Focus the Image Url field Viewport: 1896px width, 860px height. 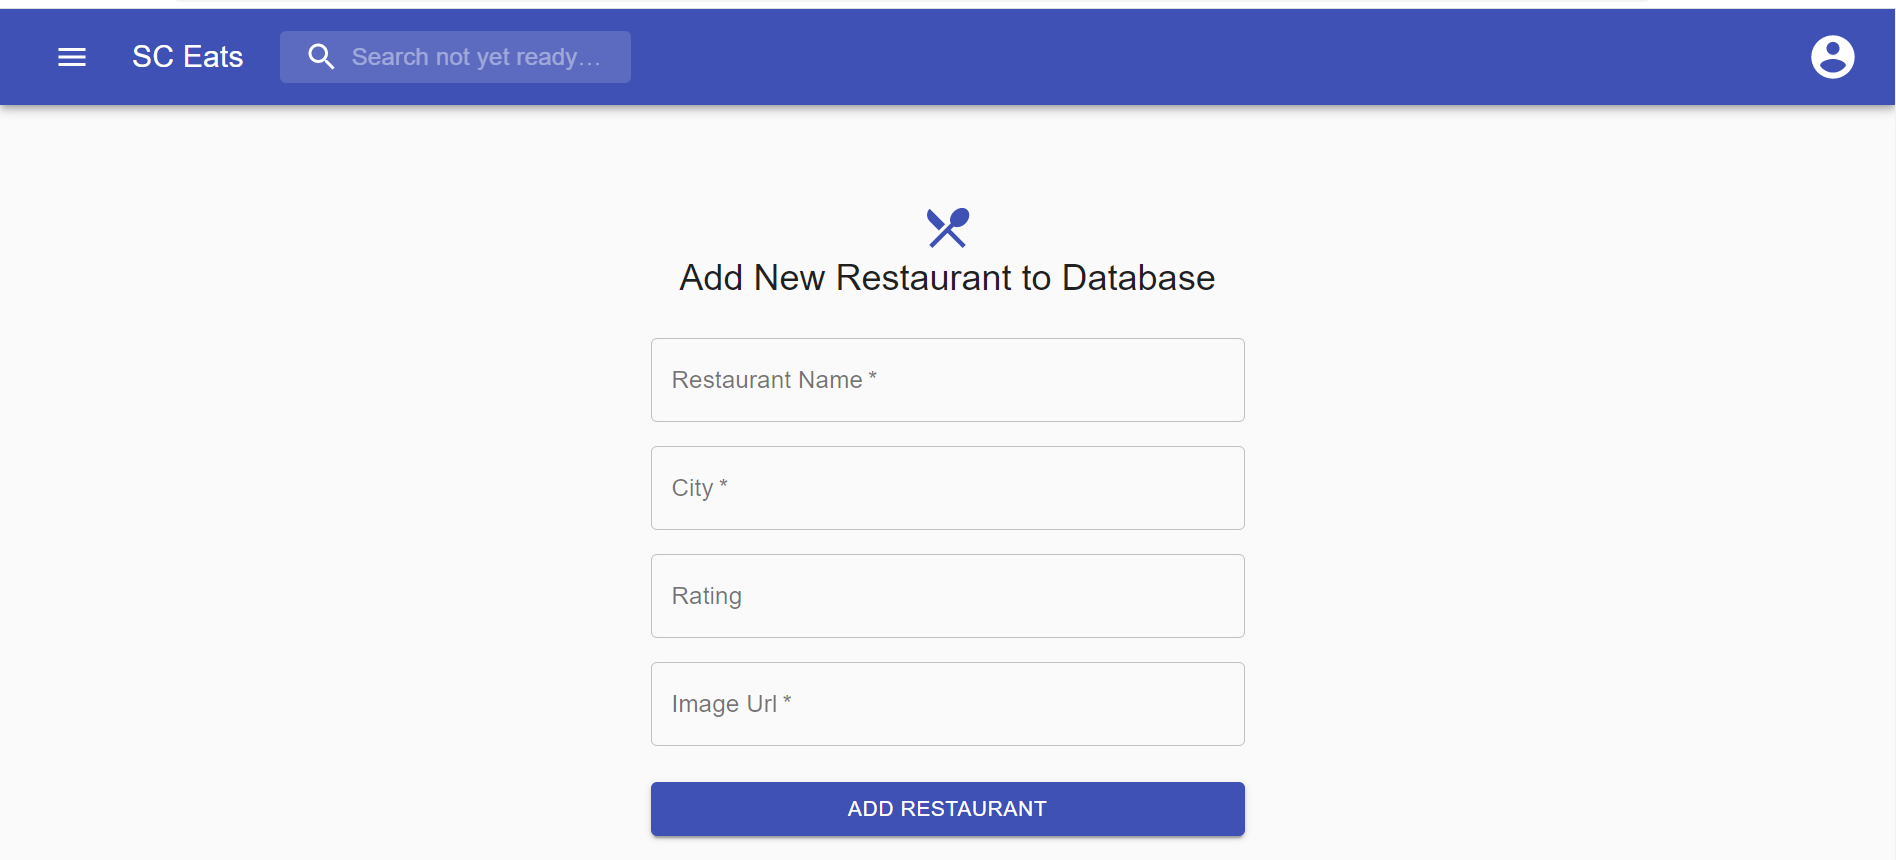coord(947,703)
